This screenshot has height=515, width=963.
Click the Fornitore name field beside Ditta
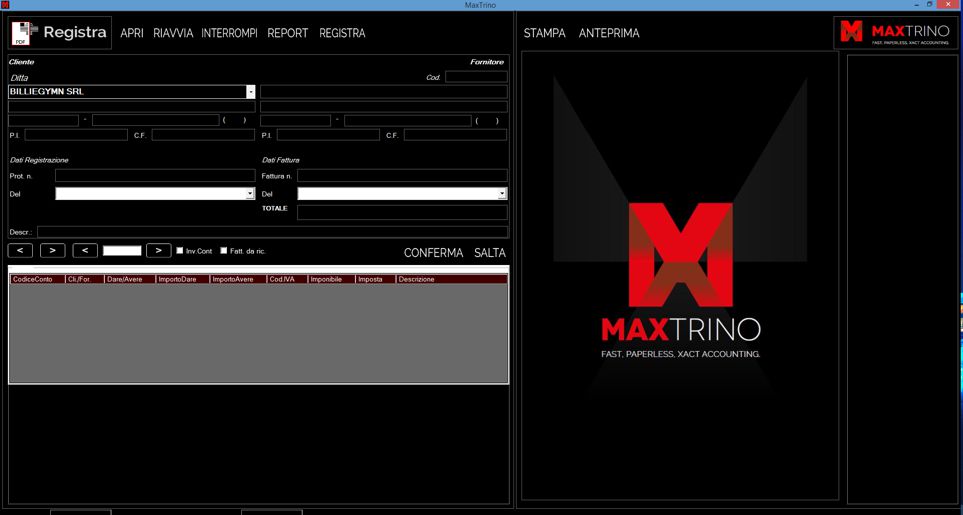point(384,92)
